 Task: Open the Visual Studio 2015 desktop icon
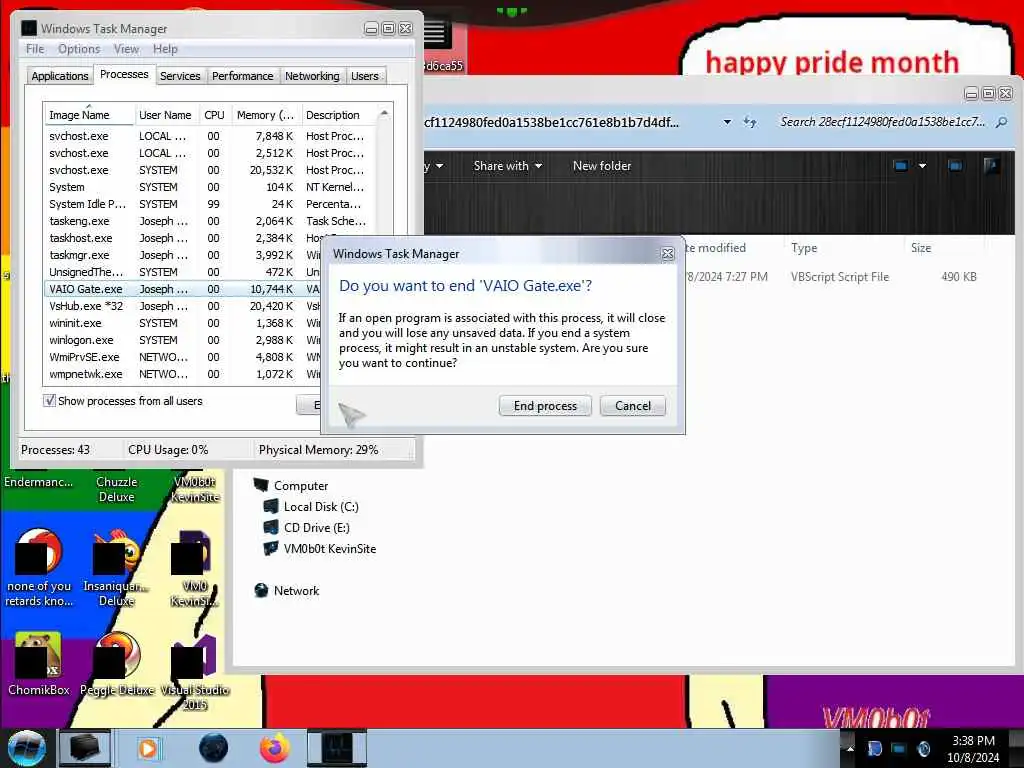pos(195,673)
